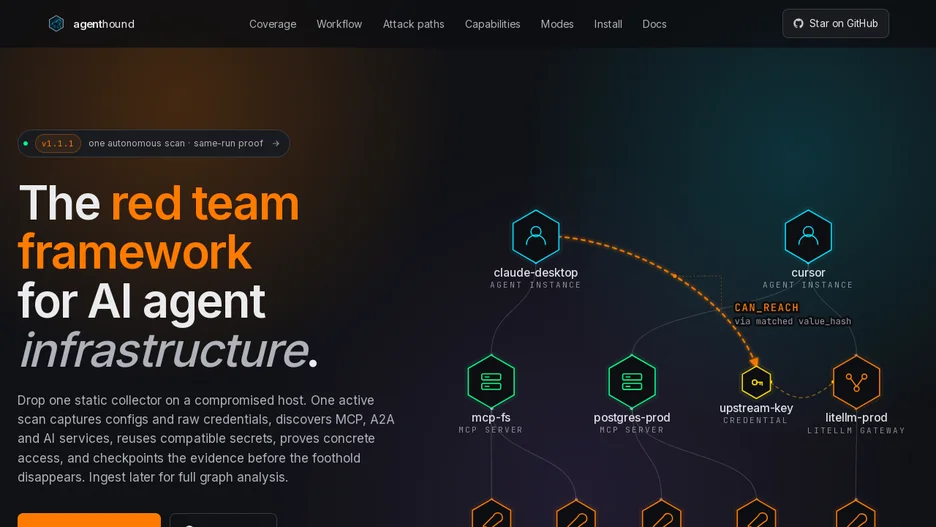The width and height of the screenshot is (936, 527).
Task: Click the litellm-prod label text
Action: coord(856,418)
